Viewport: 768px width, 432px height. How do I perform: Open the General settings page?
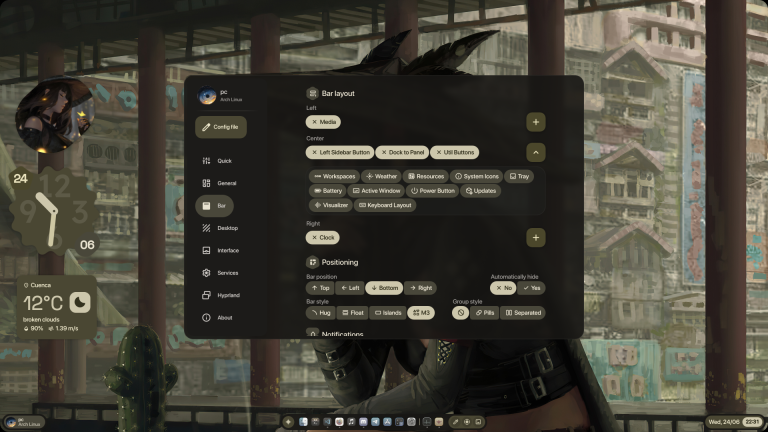coord(219,183)
